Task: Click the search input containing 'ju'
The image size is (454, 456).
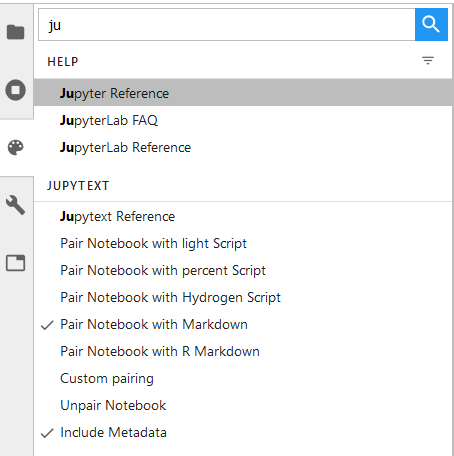Action: pyautogui.click(x=227, y=25)
